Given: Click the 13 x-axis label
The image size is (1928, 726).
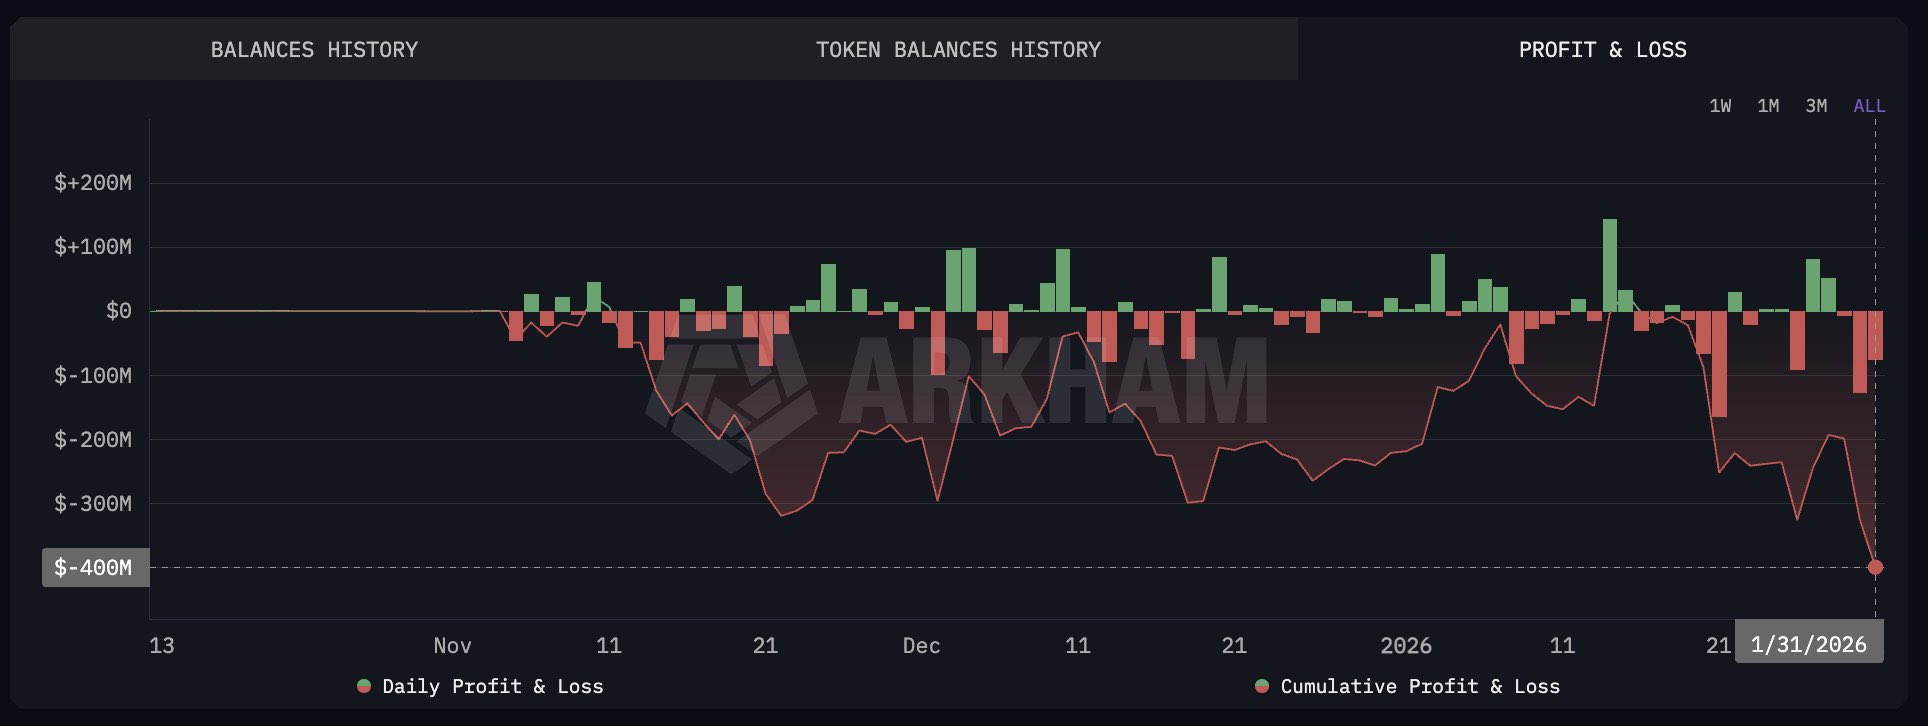Looking at the screenshot, I should click(162, 645).
